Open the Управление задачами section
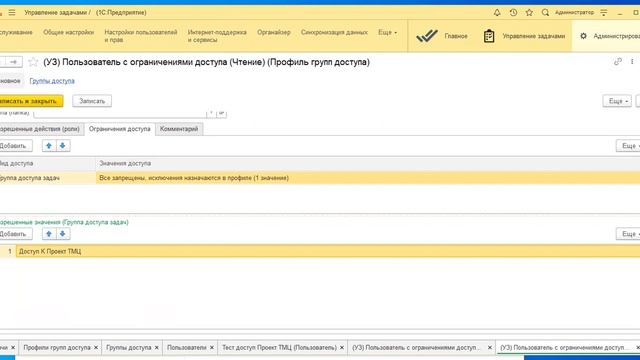Image resolution: width=640 pixels, height=360 pixels. tap(524, 36)
